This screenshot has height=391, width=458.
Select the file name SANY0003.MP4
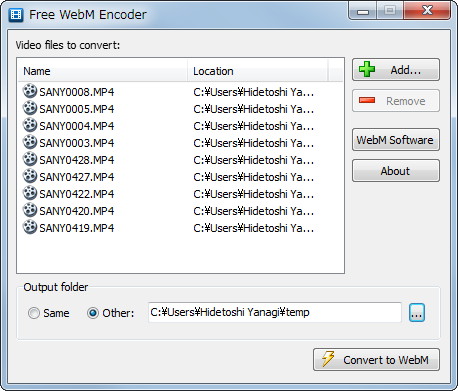(77, 143)
